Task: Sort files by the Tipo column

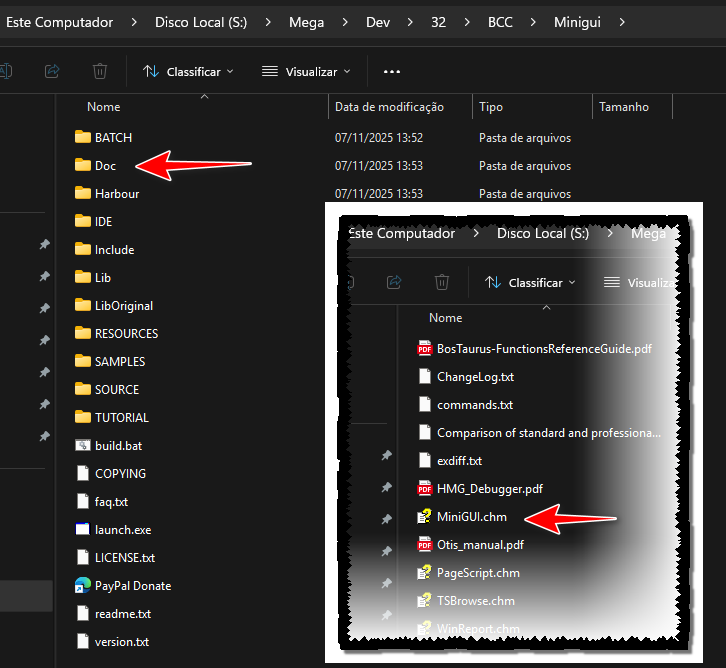Action: point(491,107)
